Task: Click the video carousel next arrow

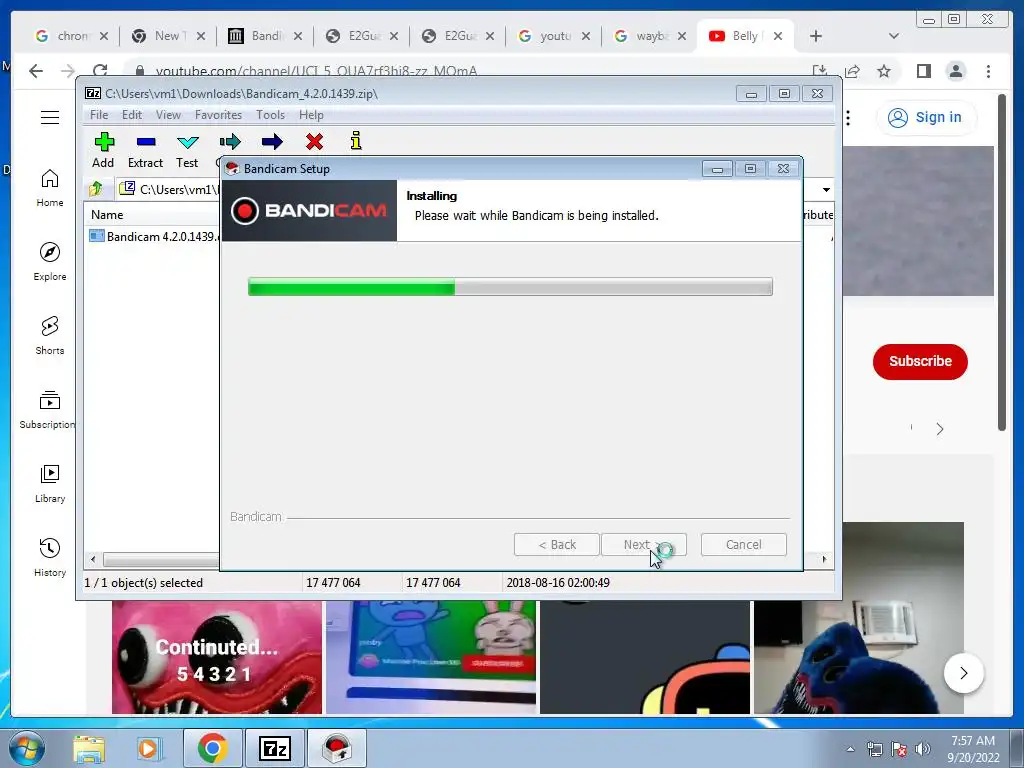Action: click(x=963, y=673)
